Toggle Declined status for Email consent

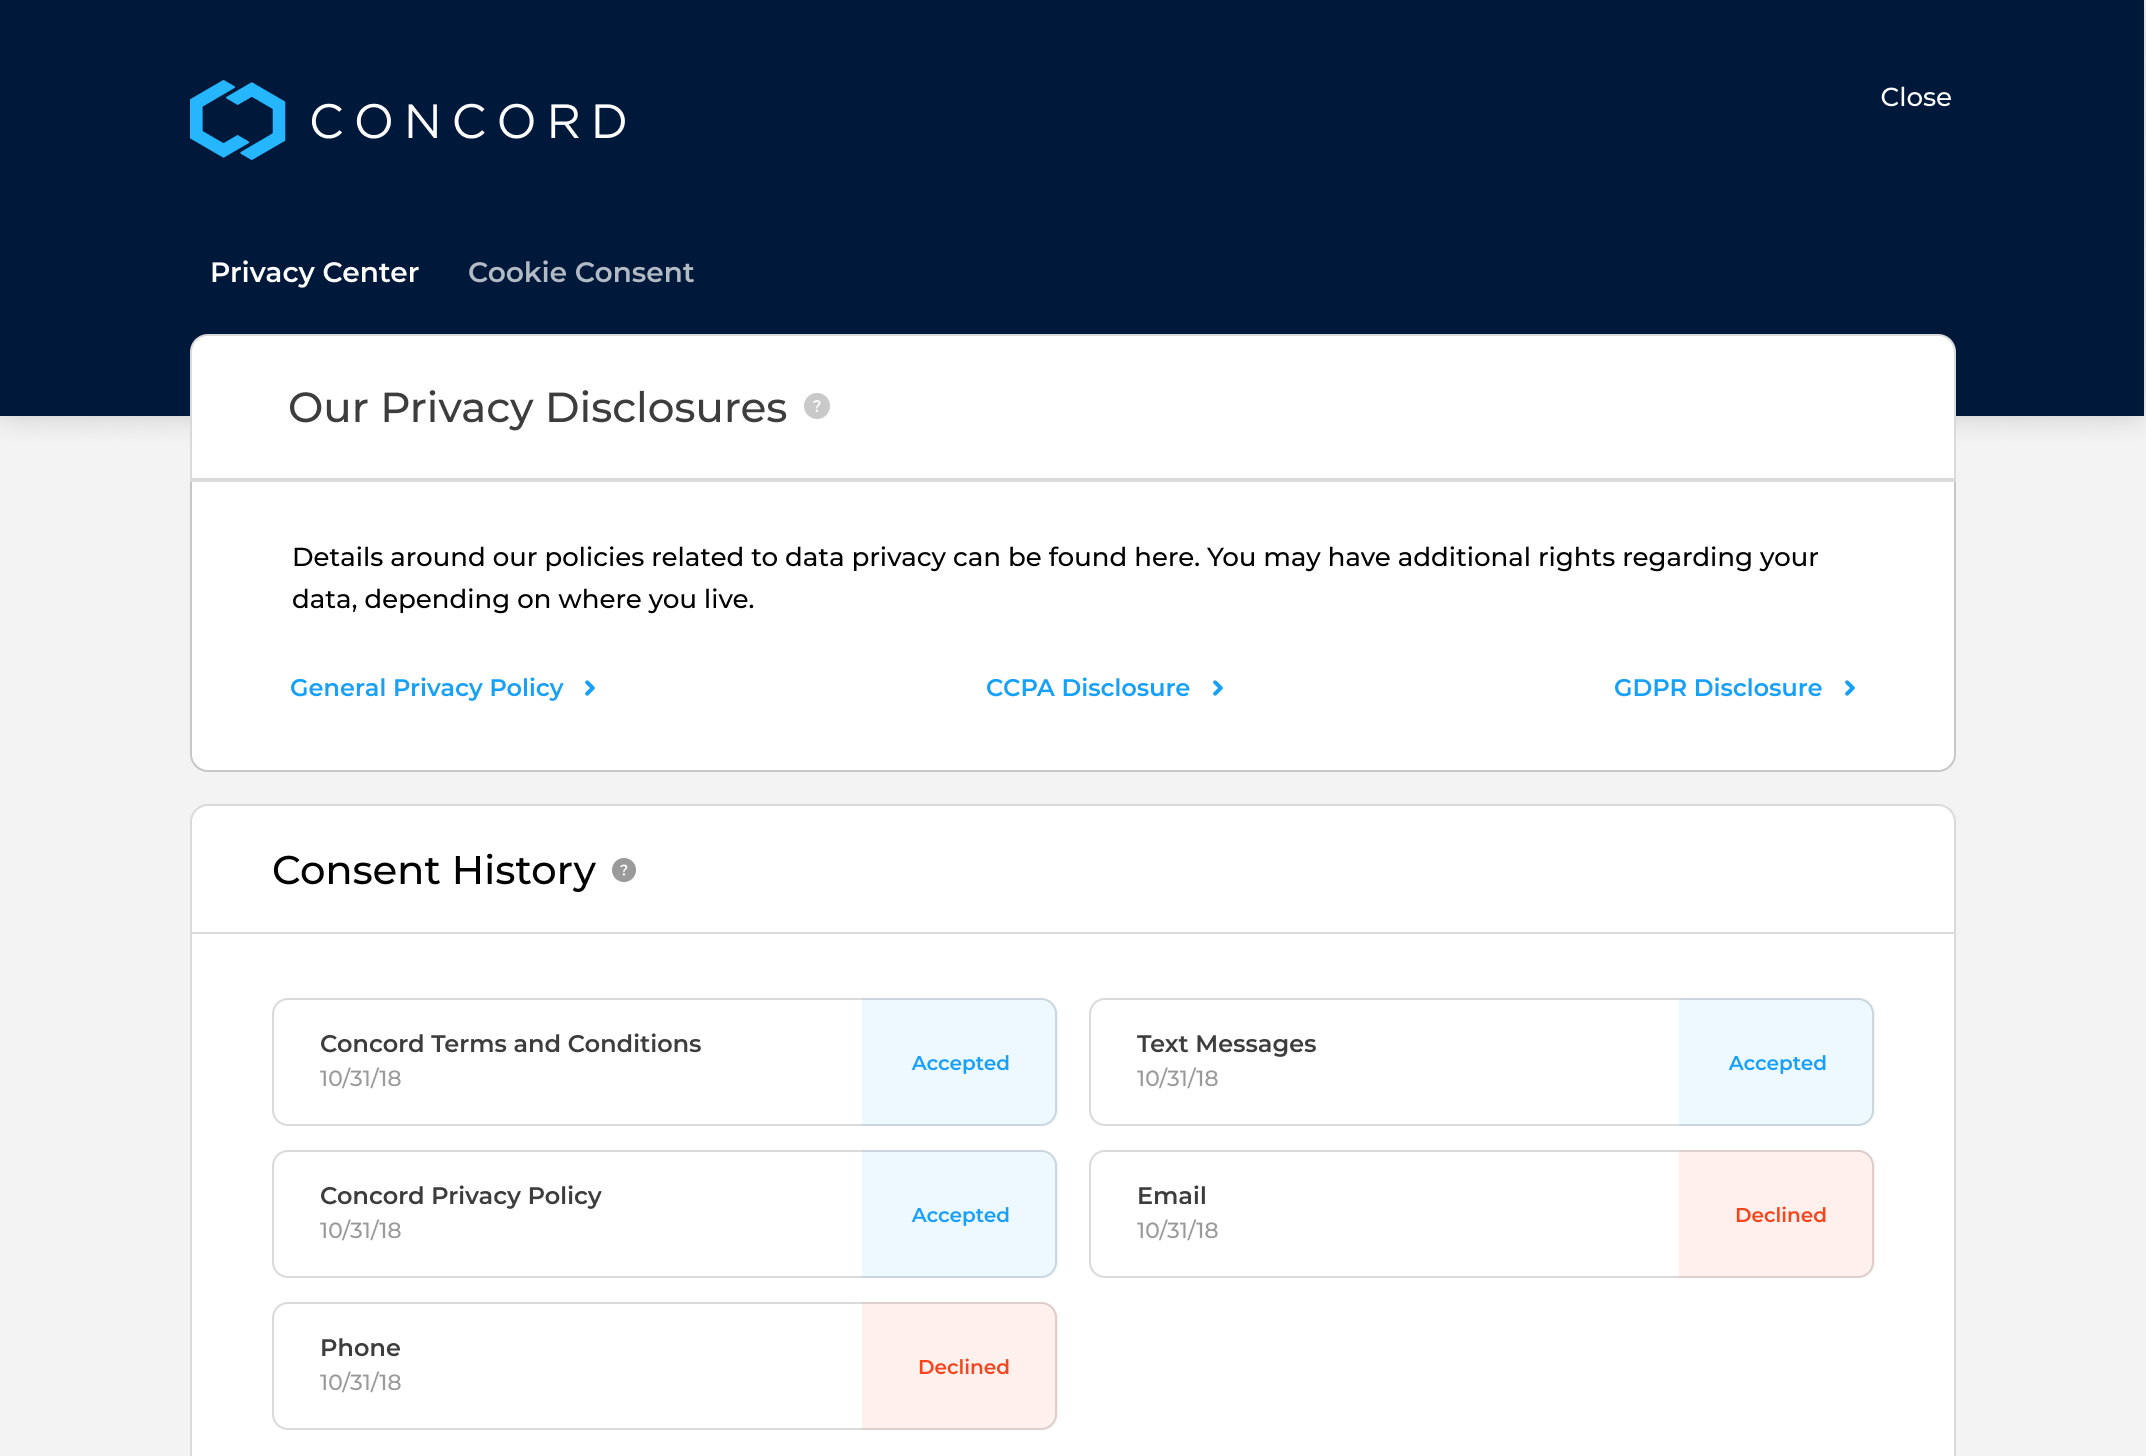pyautogui.click(x=1779, y=1215)
